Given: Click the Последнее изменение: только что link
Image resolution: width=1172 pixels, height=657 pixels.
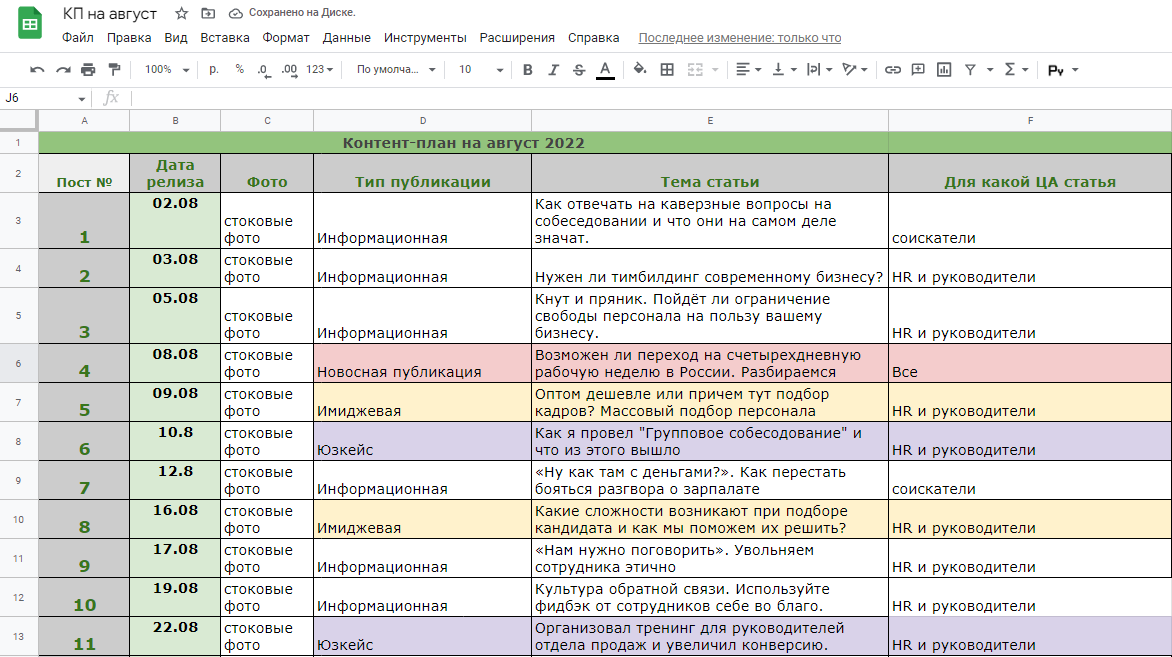Looking at the screenshot, I should coord(739,37).
